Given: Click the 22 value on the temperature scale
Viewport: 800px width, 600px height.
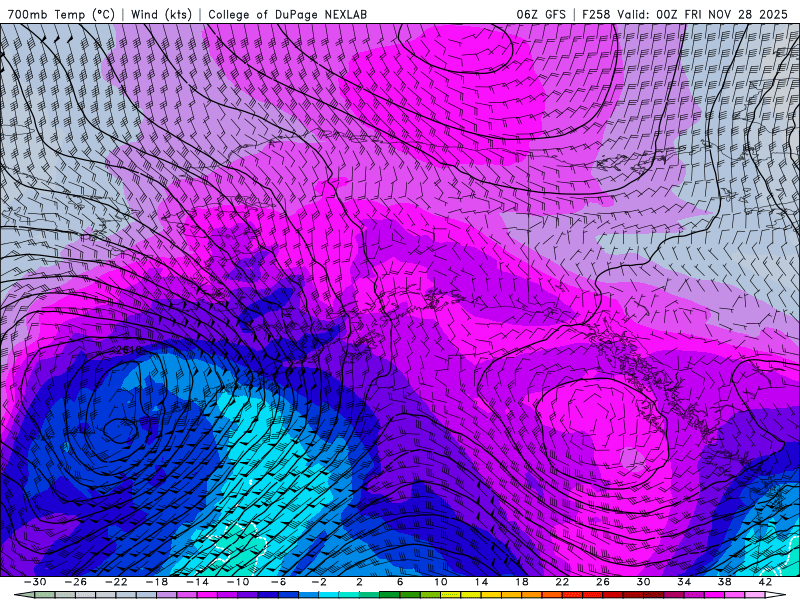Looking at the screenshot, I should (x=562, y=582).
